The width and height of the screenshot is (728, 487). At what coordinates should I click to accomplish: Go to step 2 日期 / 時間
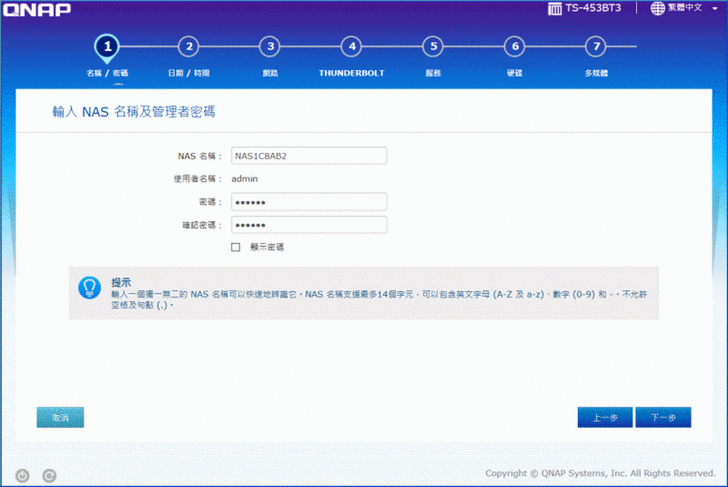[x=189, y=46]
